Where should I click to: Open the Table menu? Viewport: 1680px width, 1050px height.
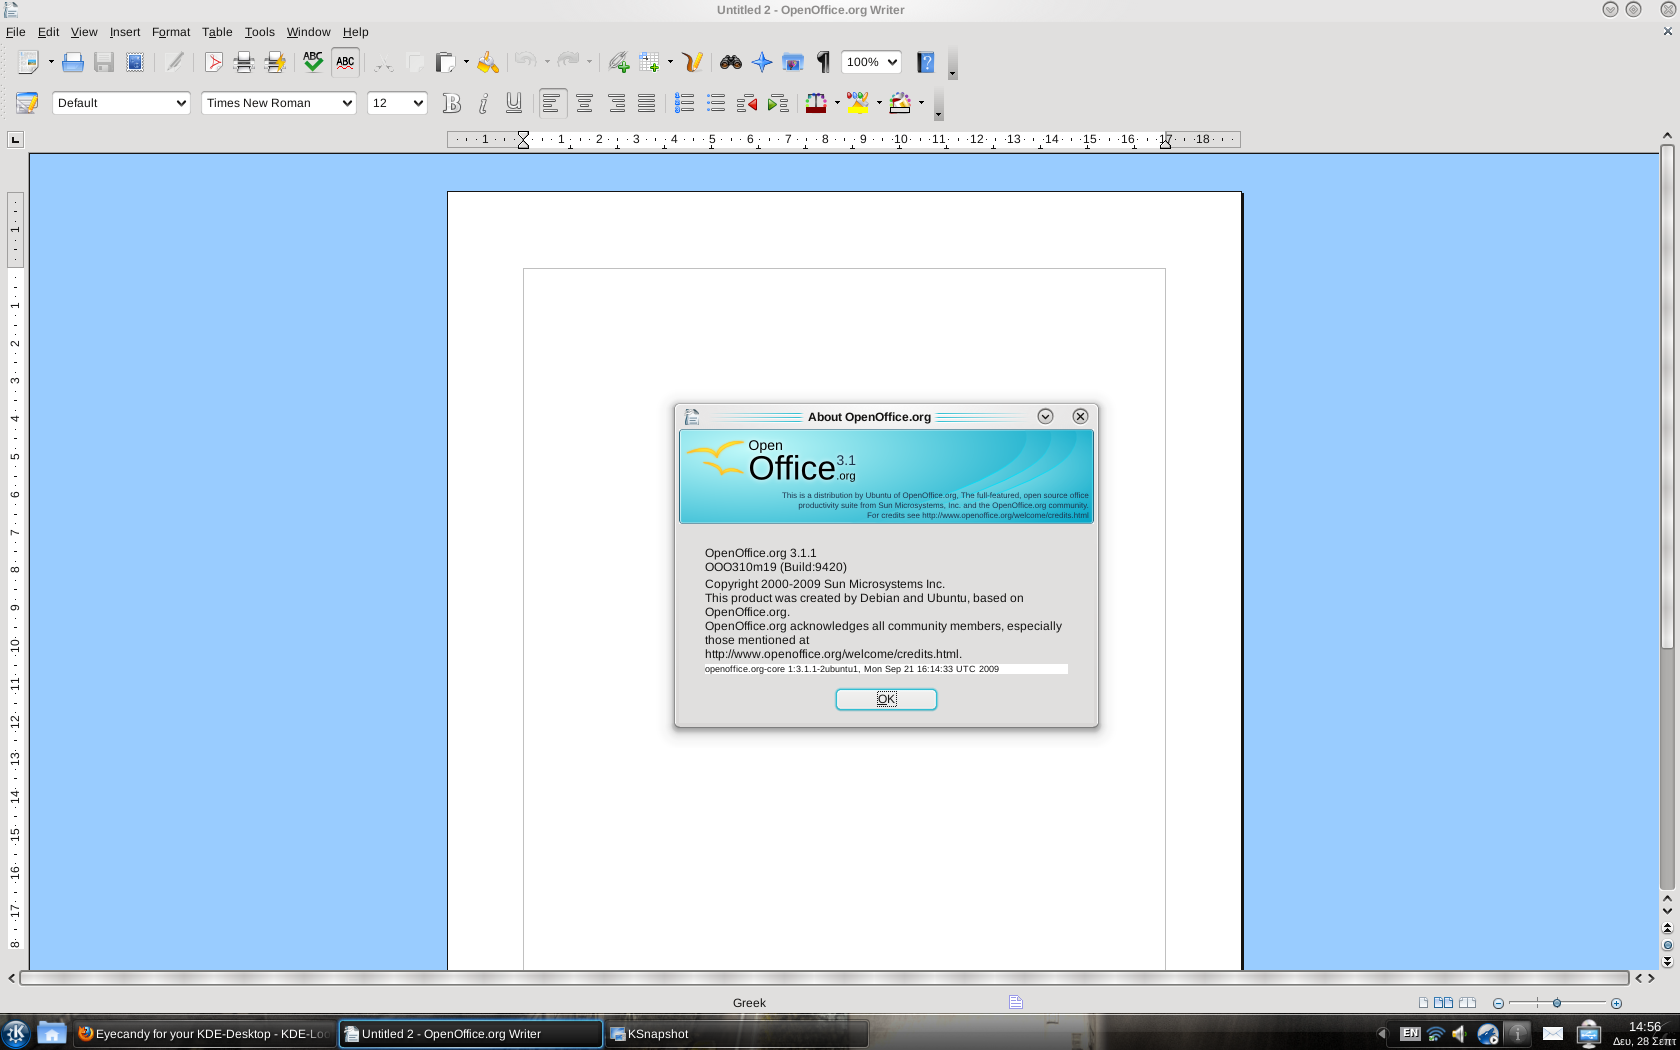point(217,32)
